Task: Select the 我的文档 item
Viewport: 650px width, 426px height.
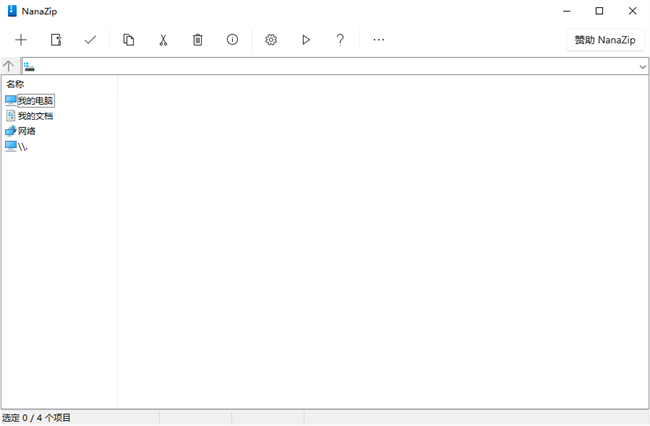Action: (x=35, y=116)
